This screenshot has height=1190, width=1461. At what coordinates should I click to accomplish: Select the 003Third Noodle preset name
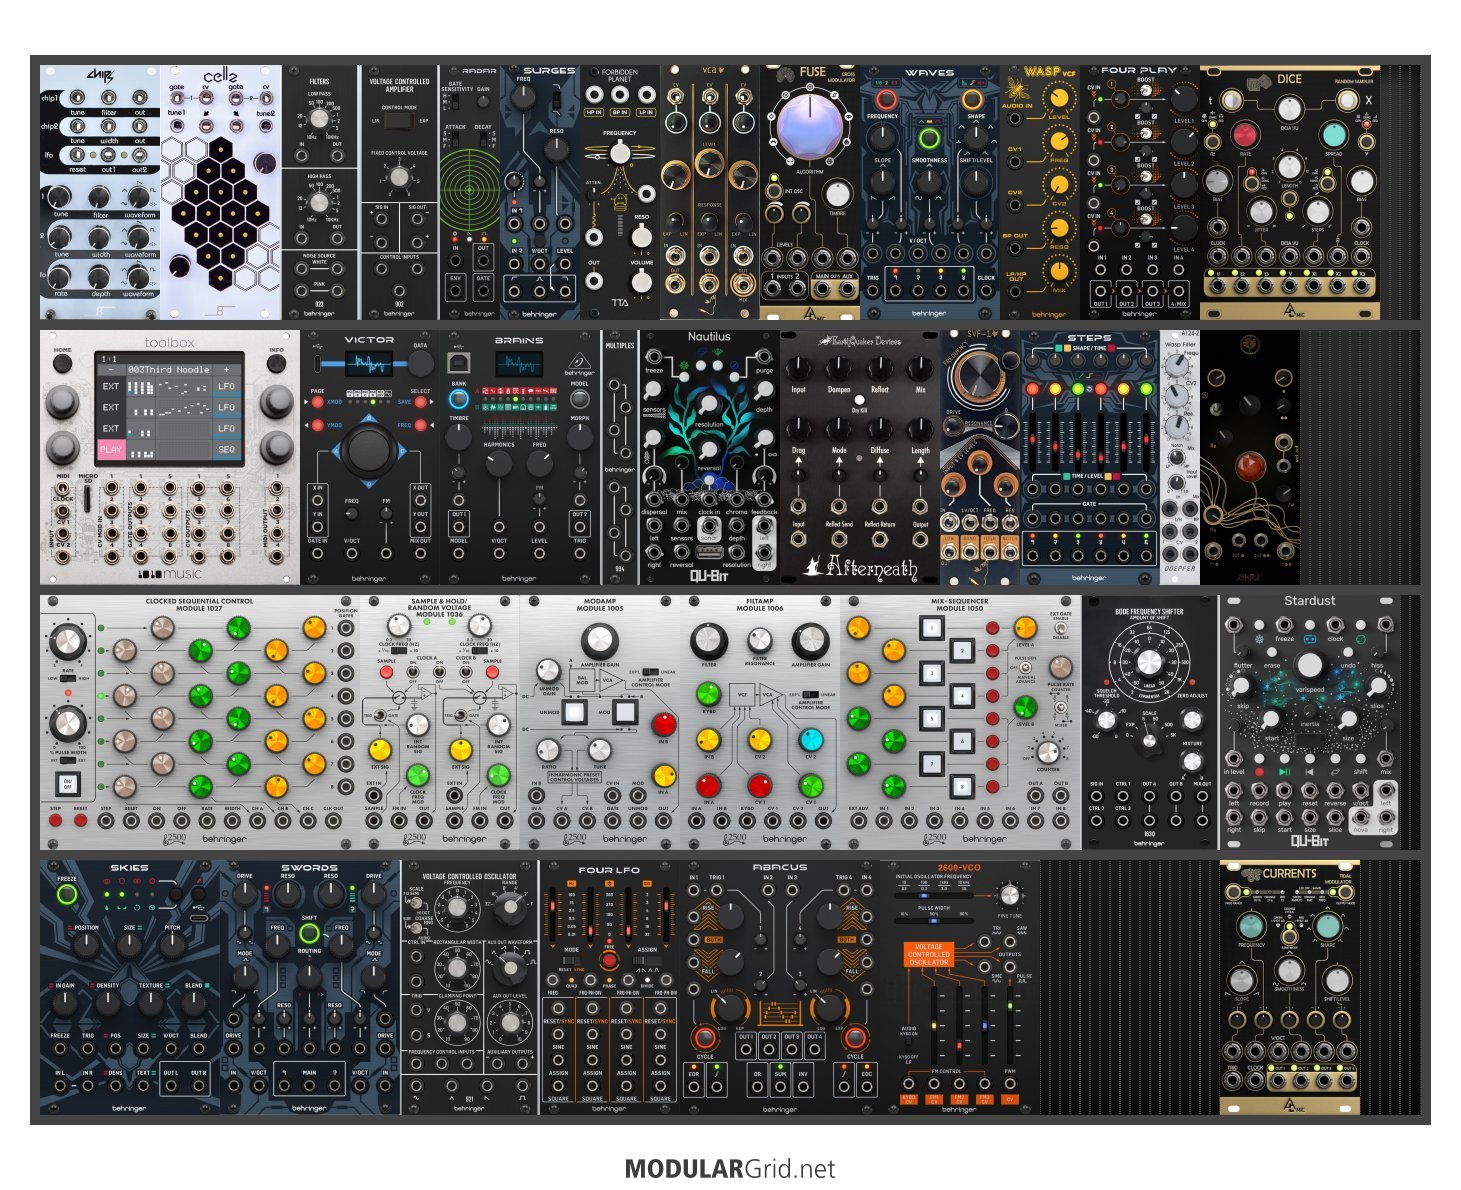coord(168,369)
